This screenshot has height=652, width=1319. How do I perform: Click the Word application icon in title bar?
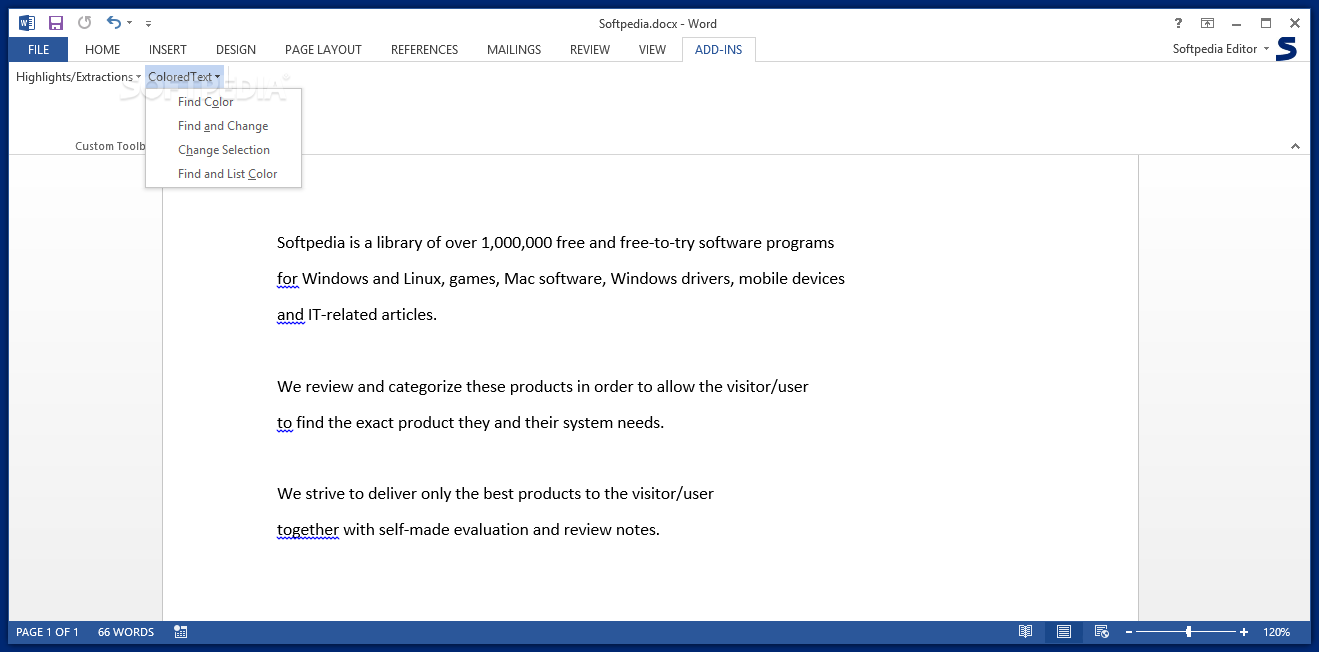coord(27,23)
